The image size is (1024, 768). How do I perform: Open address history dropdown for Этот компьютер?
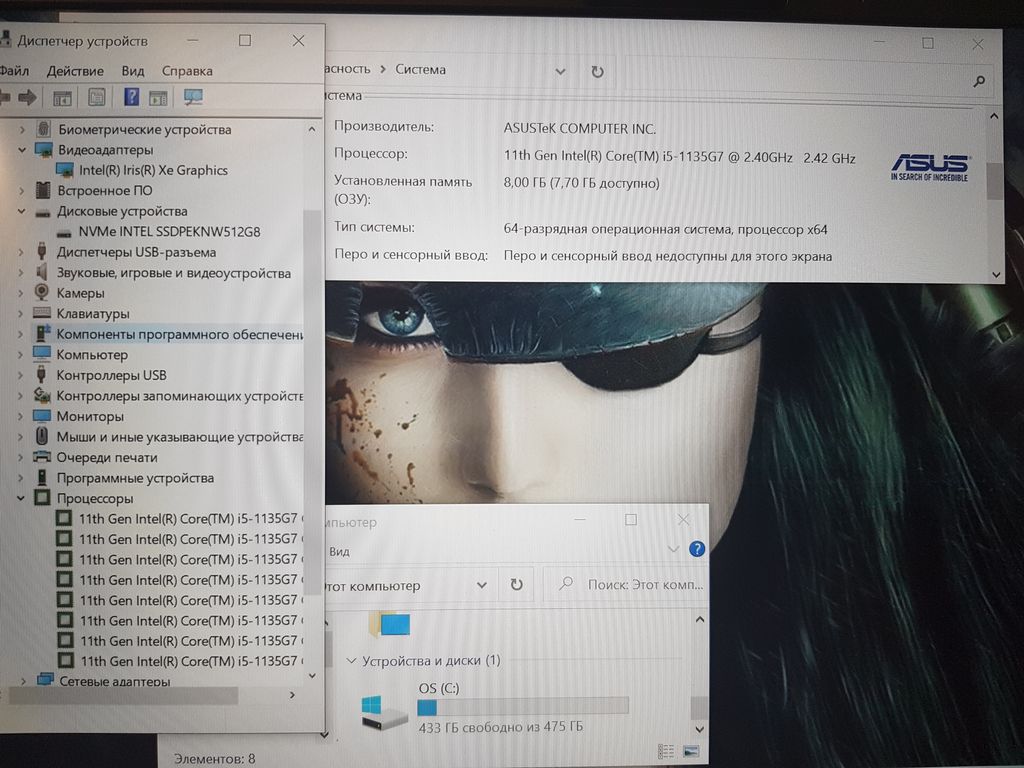[x=481, y=584]
